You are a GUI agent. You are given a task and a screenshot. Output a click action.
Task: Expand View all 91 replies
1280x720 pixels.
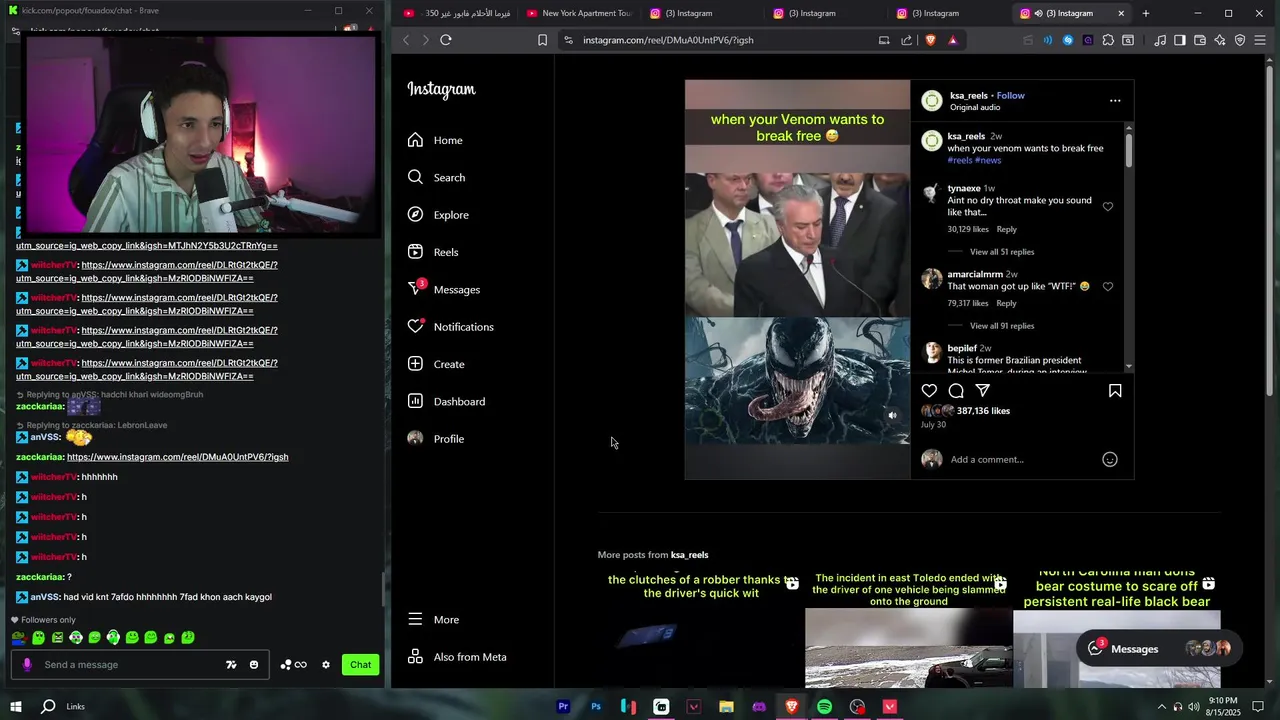[1002, 326]
